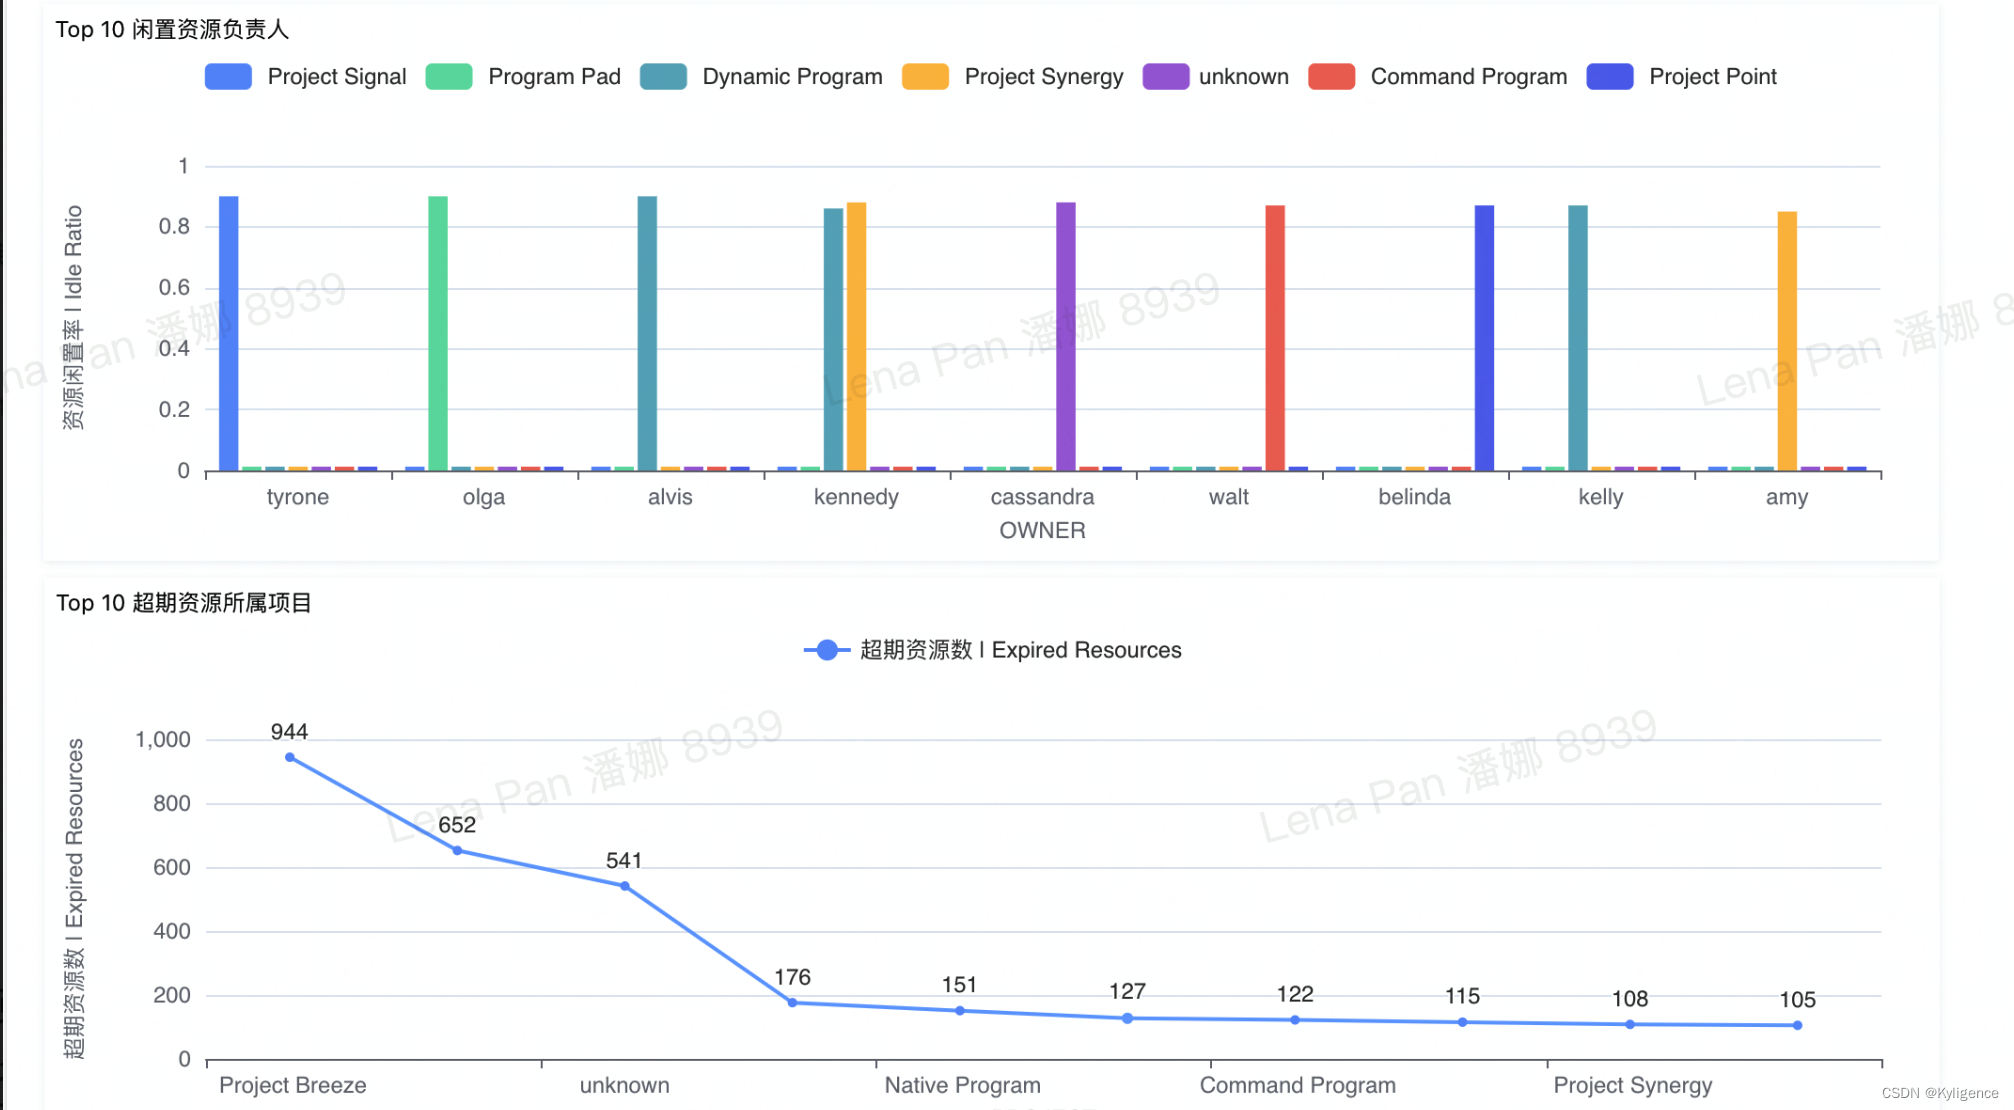This screenshot has height=1110, width=2014.
Task: Click the 652 data point marker
Action: pyautogui.click(x=457, y=851)
